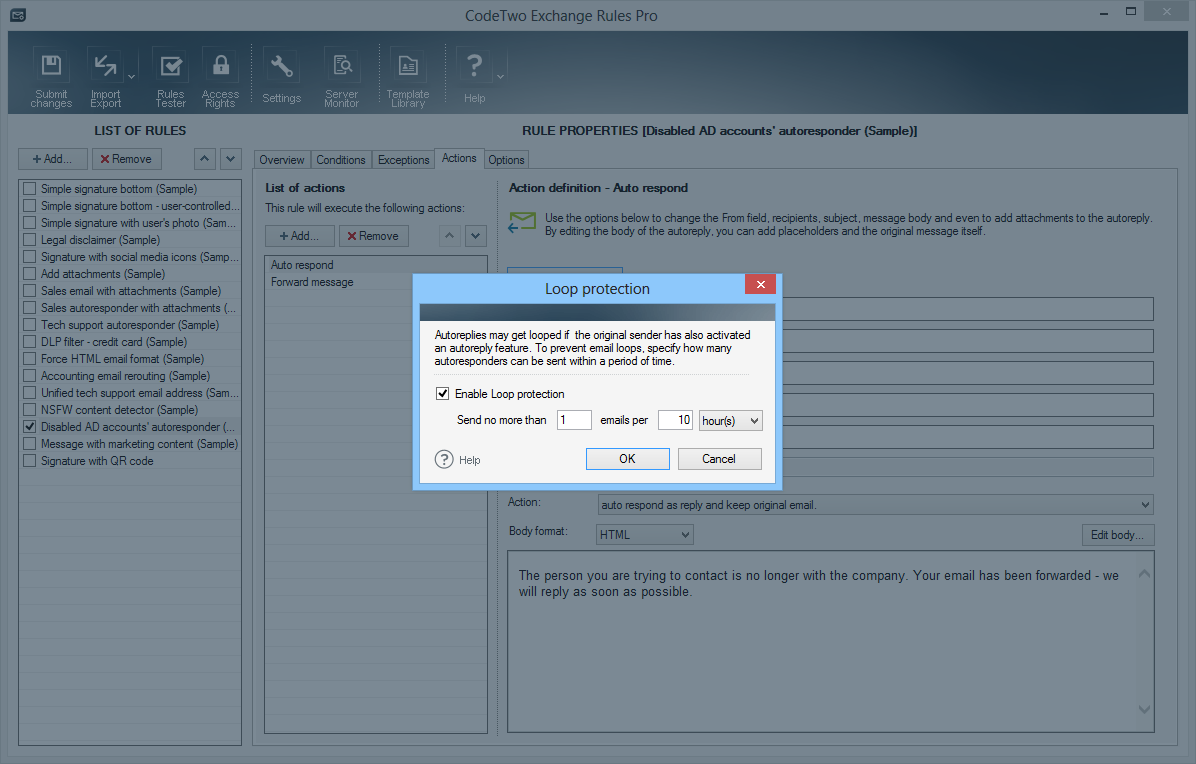This screenshot has height=764, width=1196.
Task: Expand the Body format HTML dropdown
Action: [644, 535]
